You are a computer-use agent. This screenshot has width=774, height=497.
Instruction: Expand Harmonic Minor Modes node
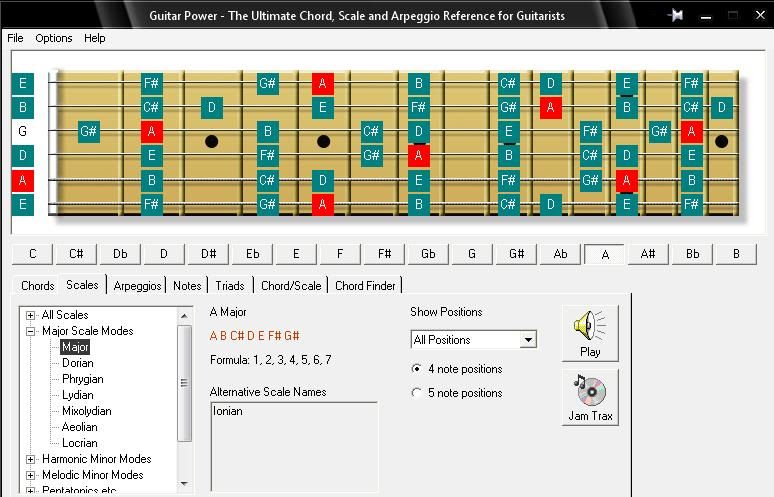(31, 459)
